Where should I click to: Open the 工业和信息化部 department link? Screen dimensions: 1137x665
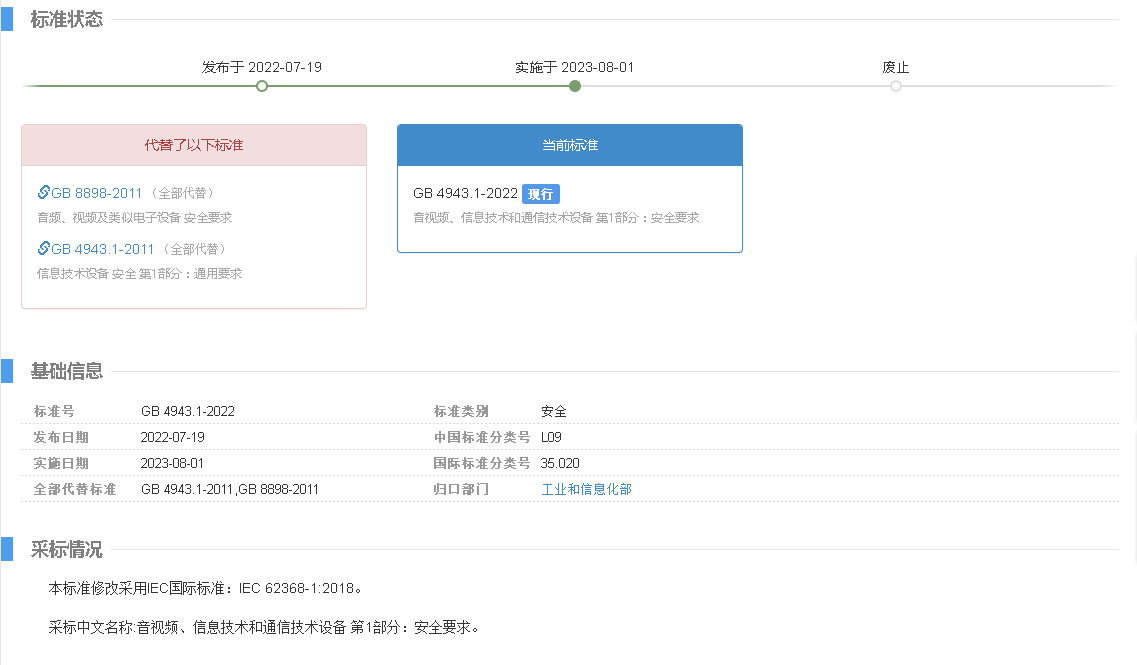click(x=586, y=489)
